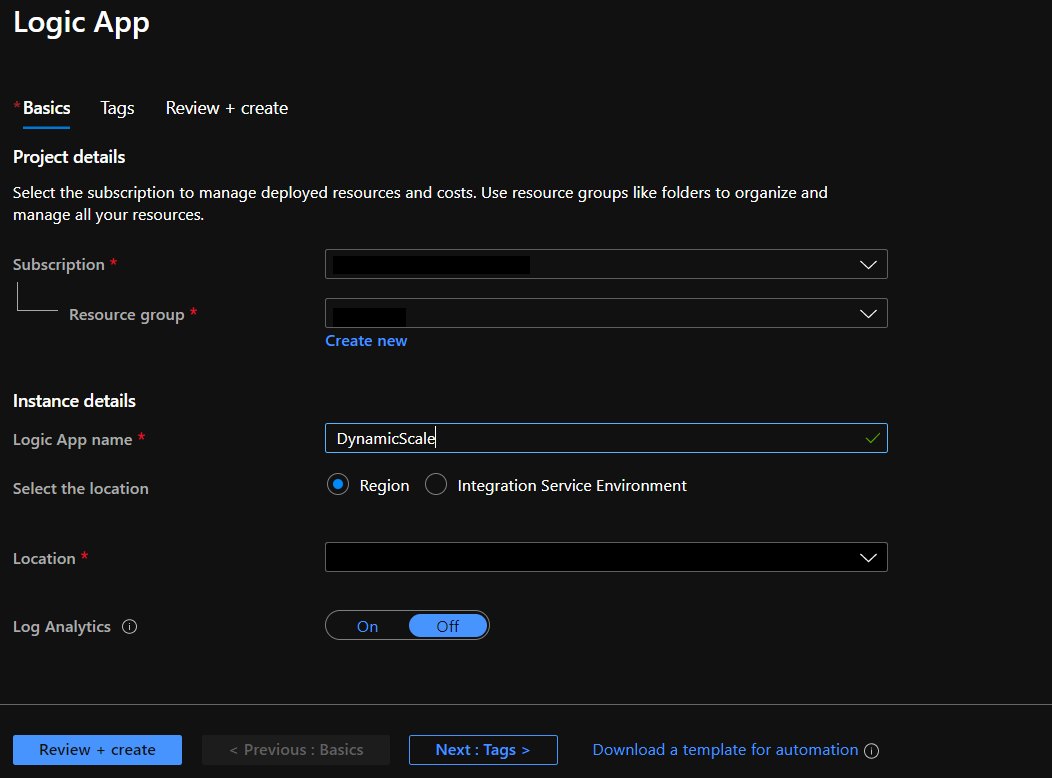Click the blue Review + create button

pyautogui.click(x=97, y=750)
